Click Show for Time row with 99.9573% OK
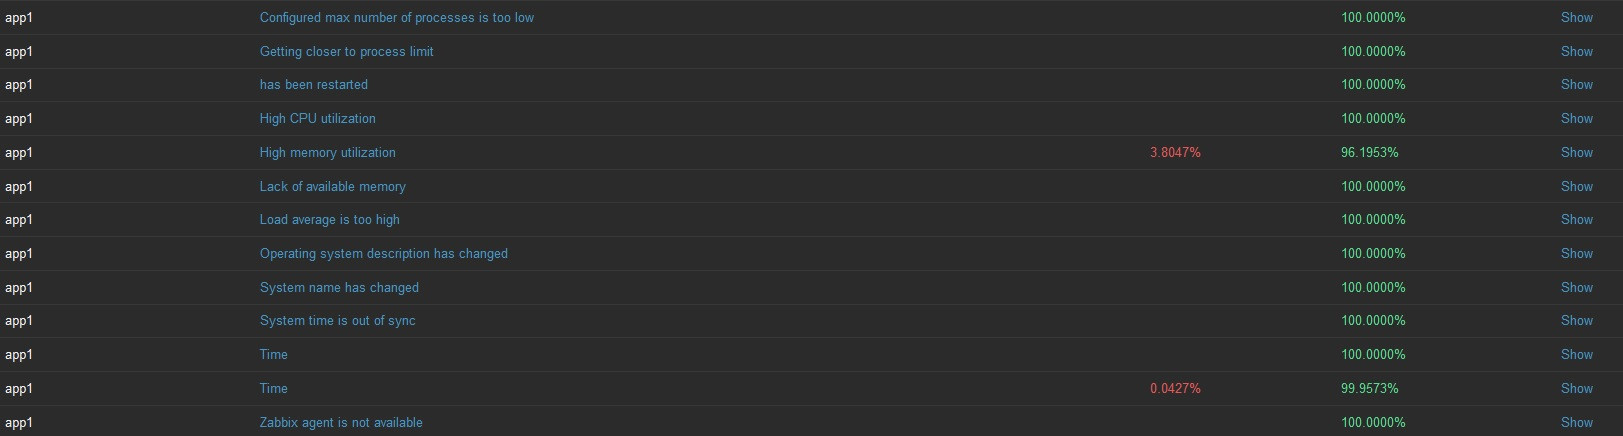 tap(1576, 388)
